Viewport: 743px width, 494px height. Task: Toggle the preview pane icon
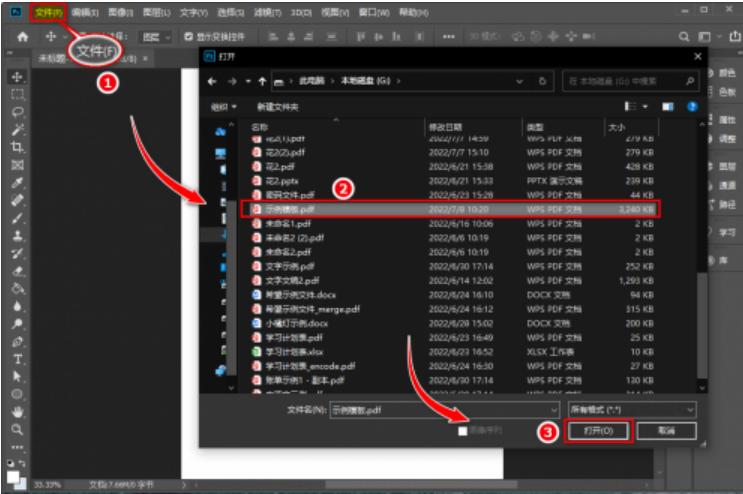click(668, 107)
